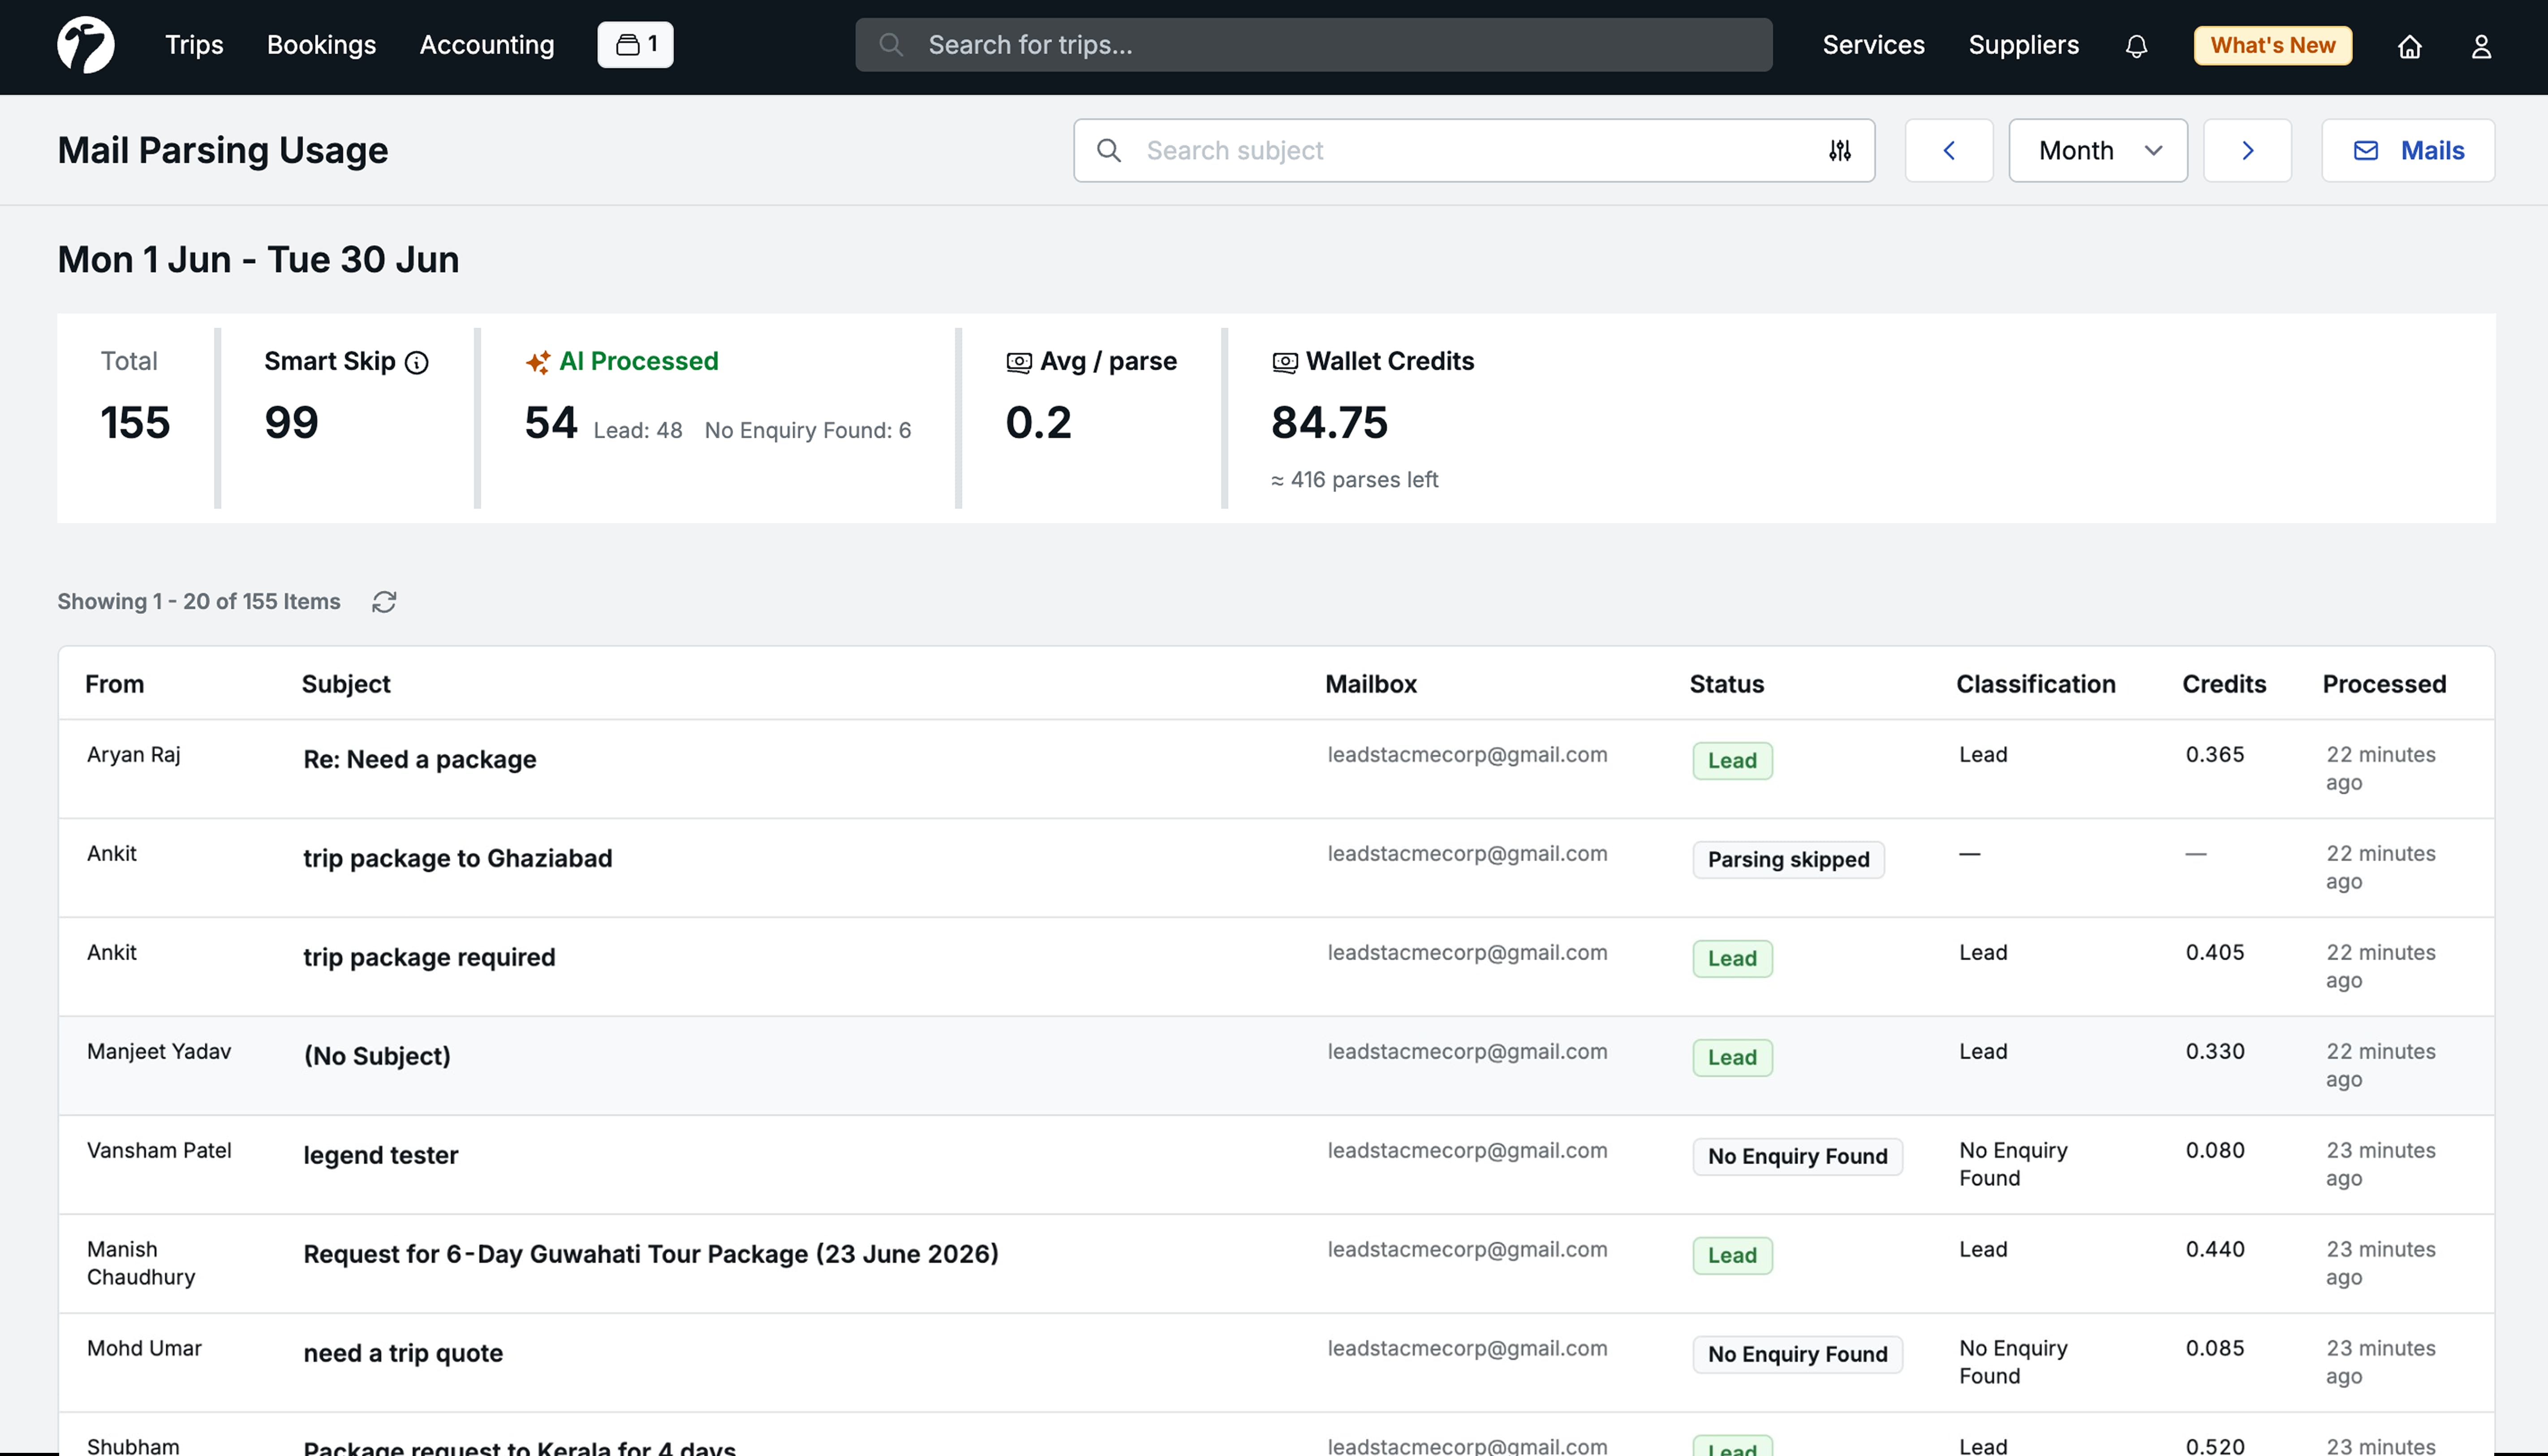
Task: Click the Smart Skip 99 value
Action: [x=291, y=423]
